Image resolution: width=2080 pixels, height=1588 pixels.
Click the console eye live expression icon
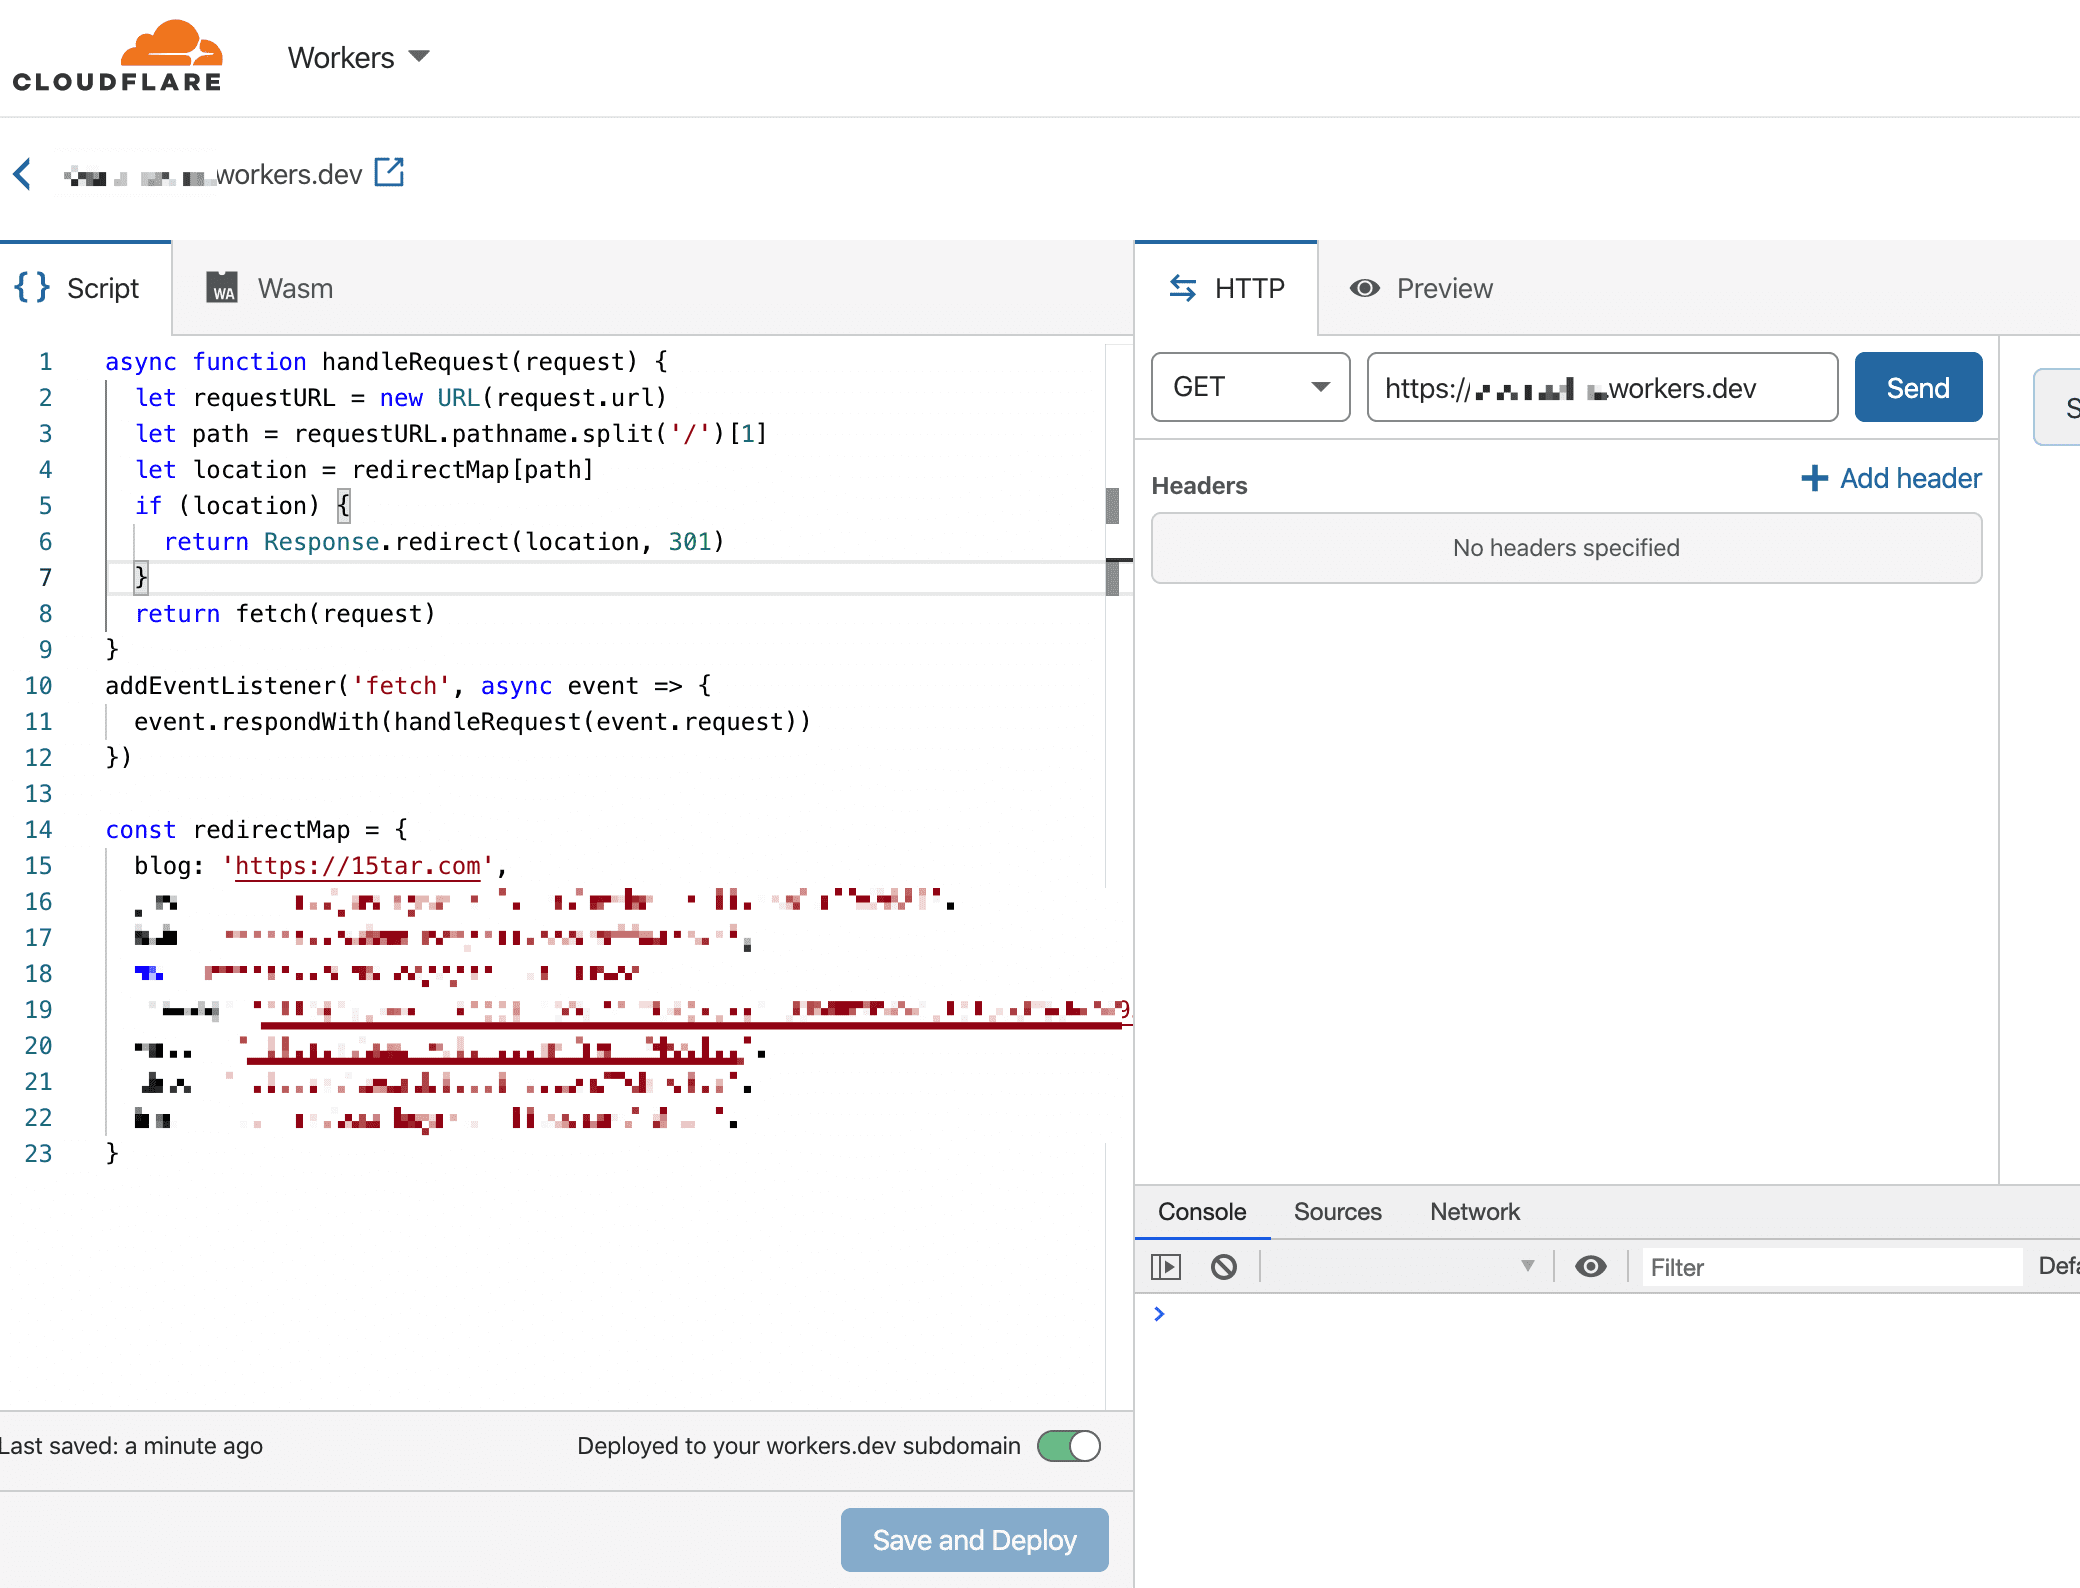coord(1590,1267)
